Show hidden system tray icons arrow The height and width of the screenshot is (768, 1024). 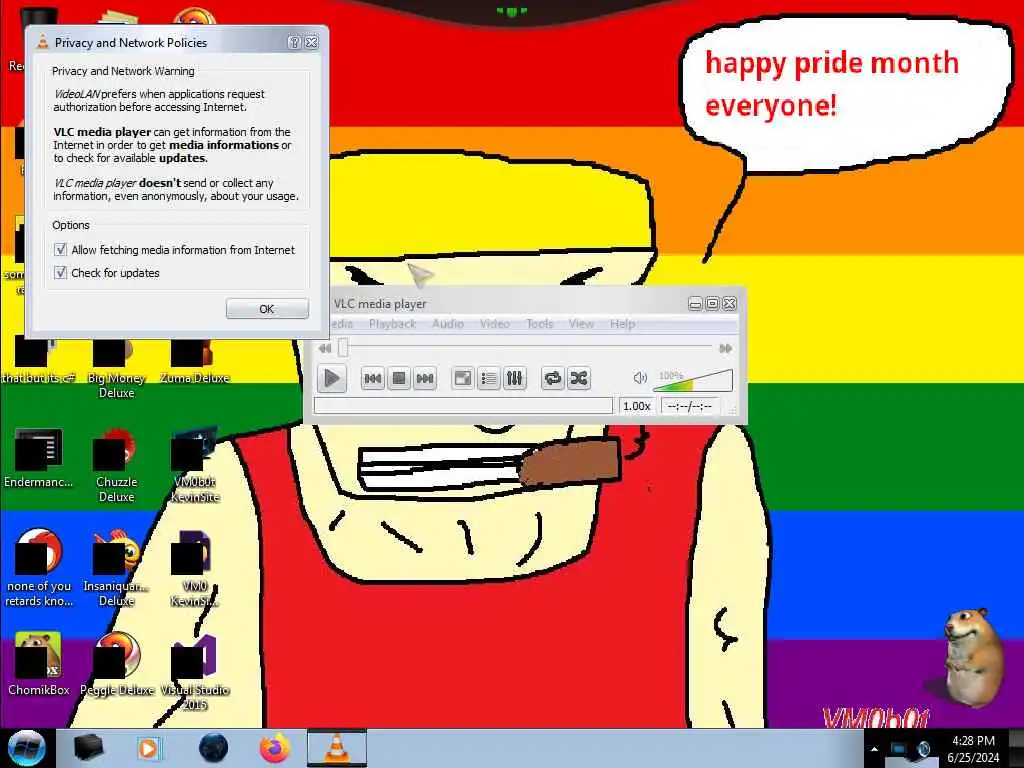click(874, 749)
